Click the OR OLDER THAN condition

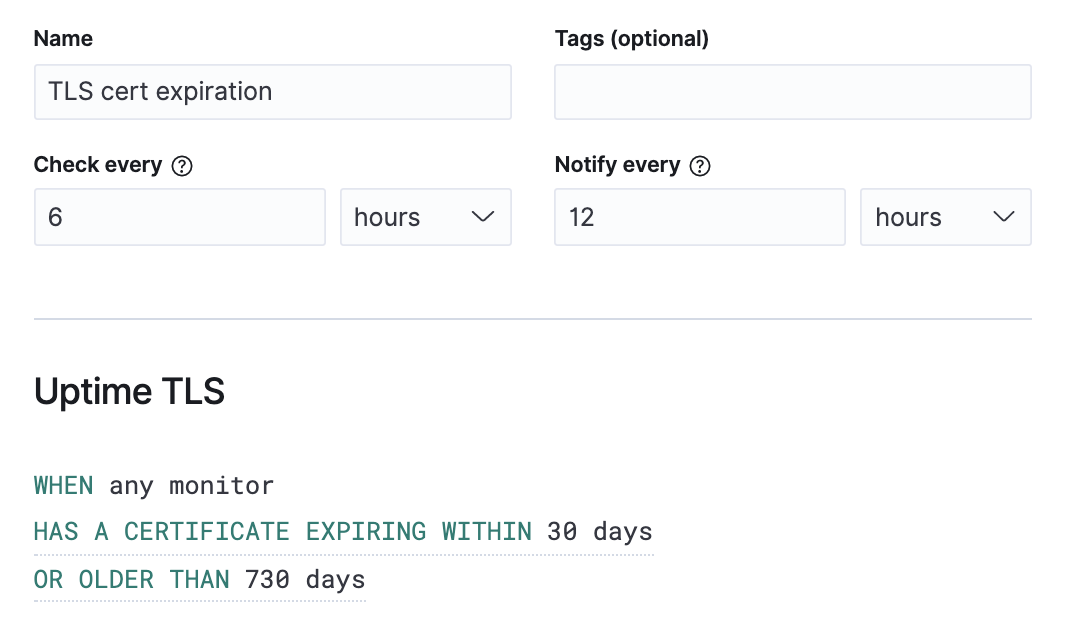[x=130, y=579]
